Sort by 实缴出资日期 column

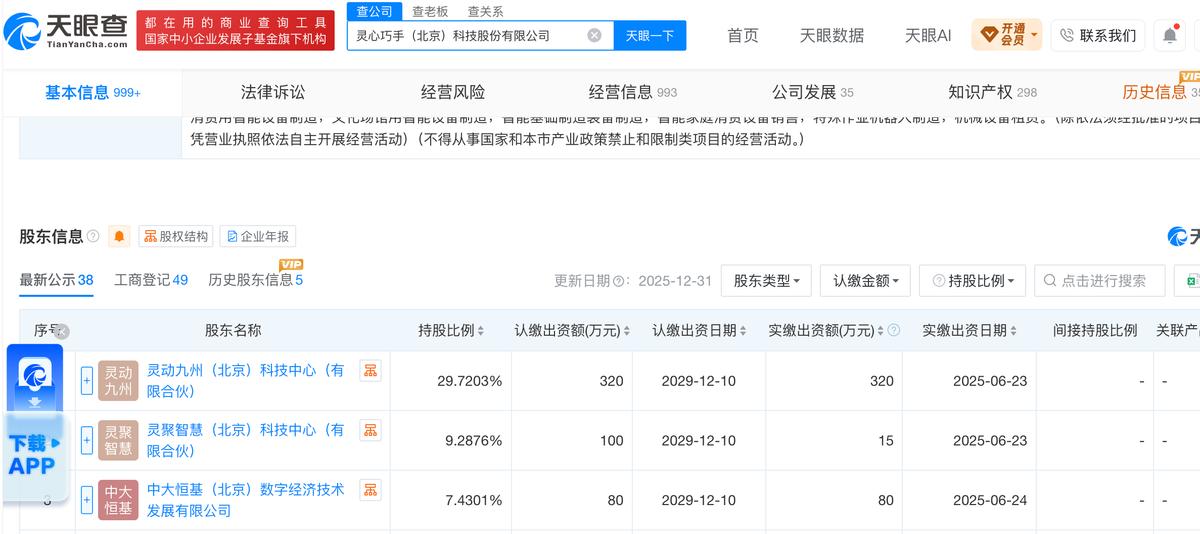click(x=1014, y=331)
